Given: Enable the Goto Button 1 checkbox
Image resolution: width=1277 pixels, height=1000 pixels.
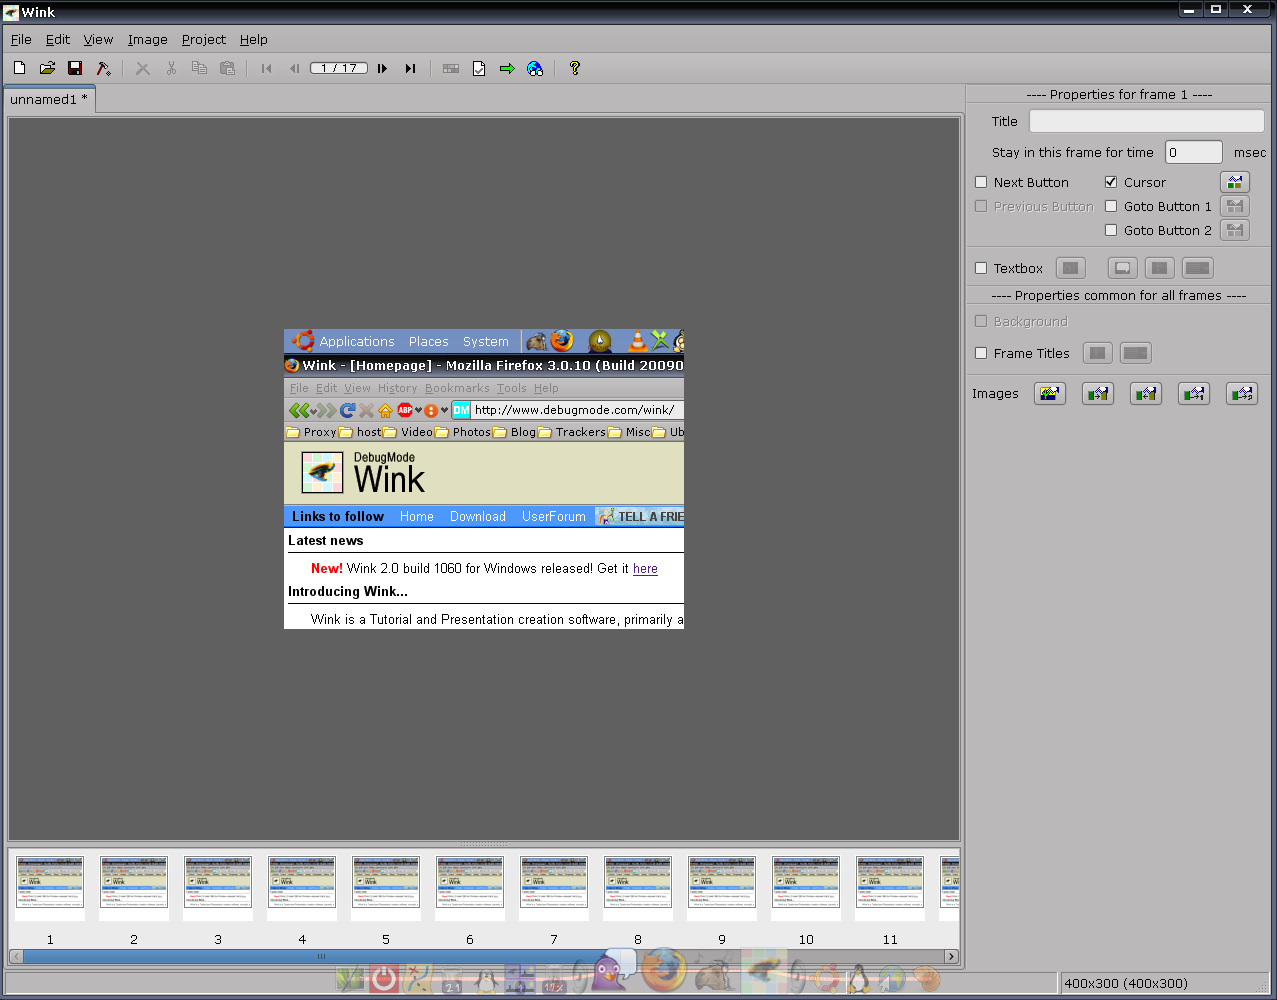Looking at the screenshot, I should [x=1111, y=206].
